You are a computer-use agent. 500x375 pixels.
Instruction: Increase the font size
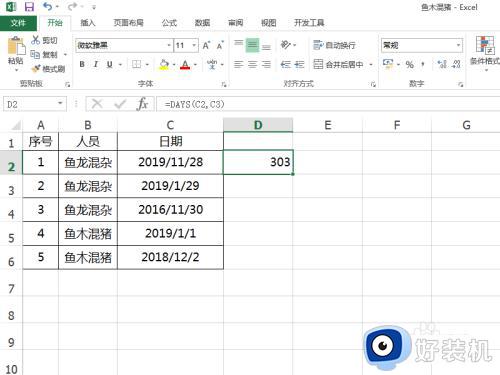coord(206,45)
